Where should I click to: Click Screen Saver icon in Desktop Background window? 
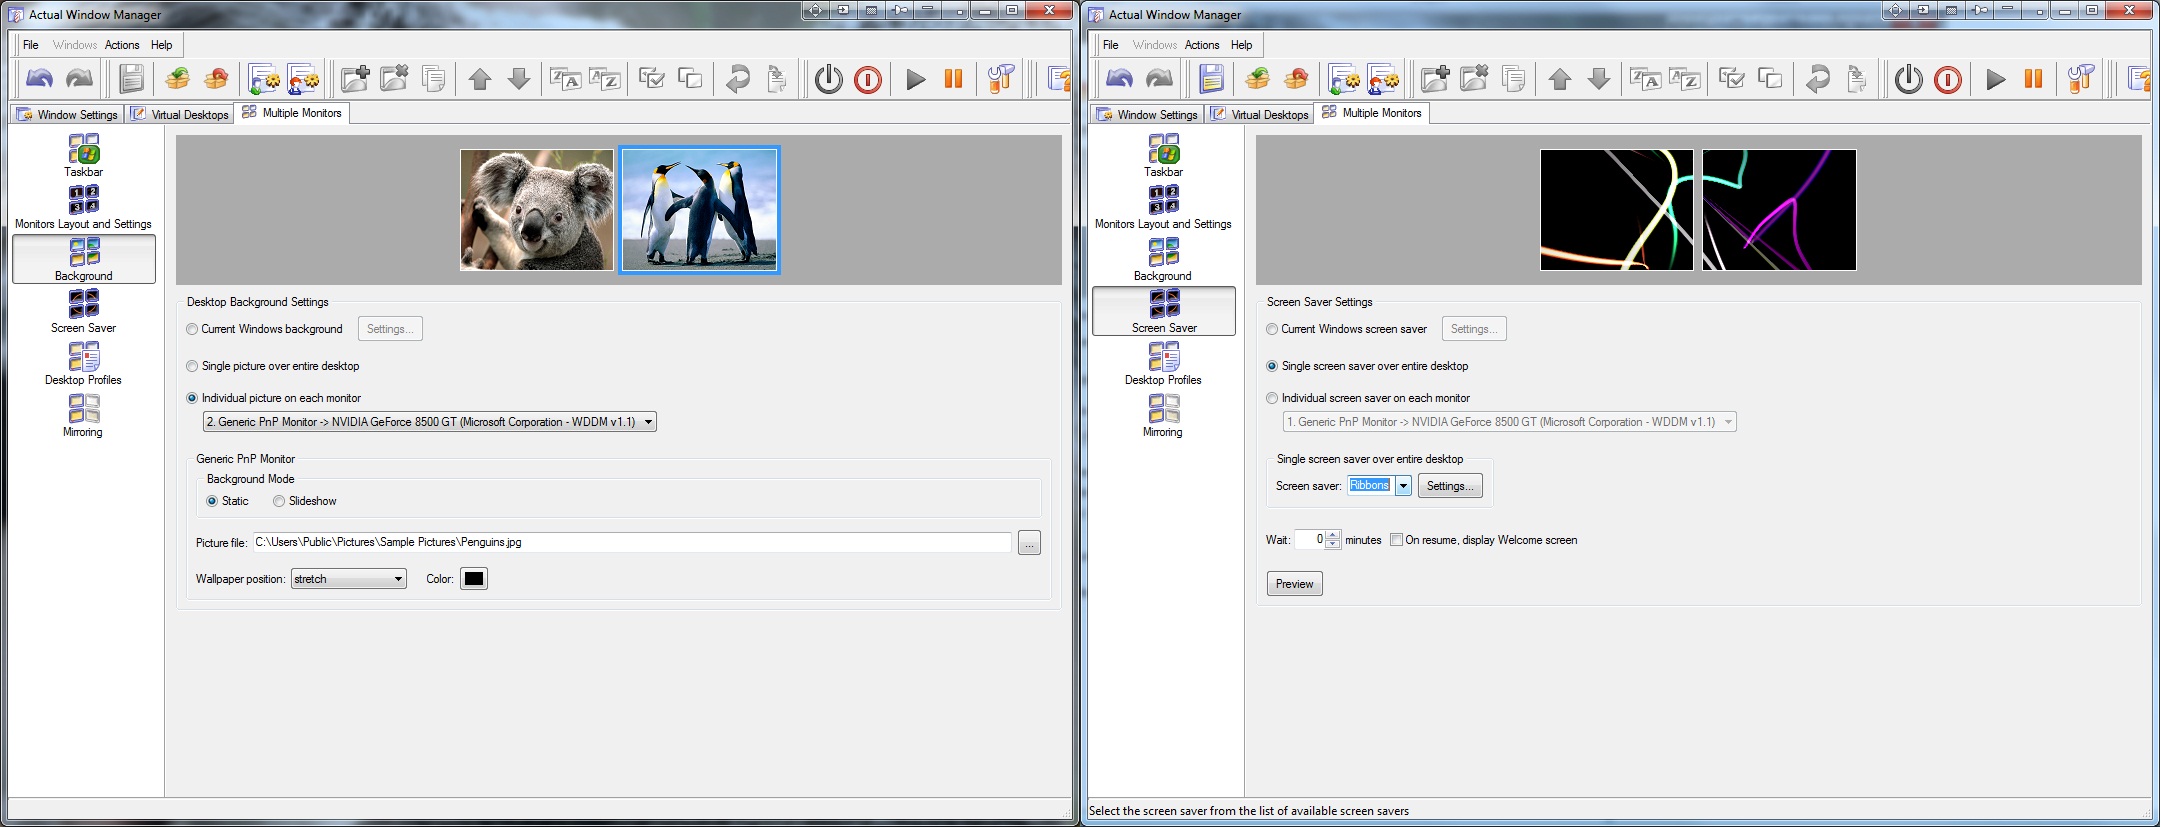84,311
